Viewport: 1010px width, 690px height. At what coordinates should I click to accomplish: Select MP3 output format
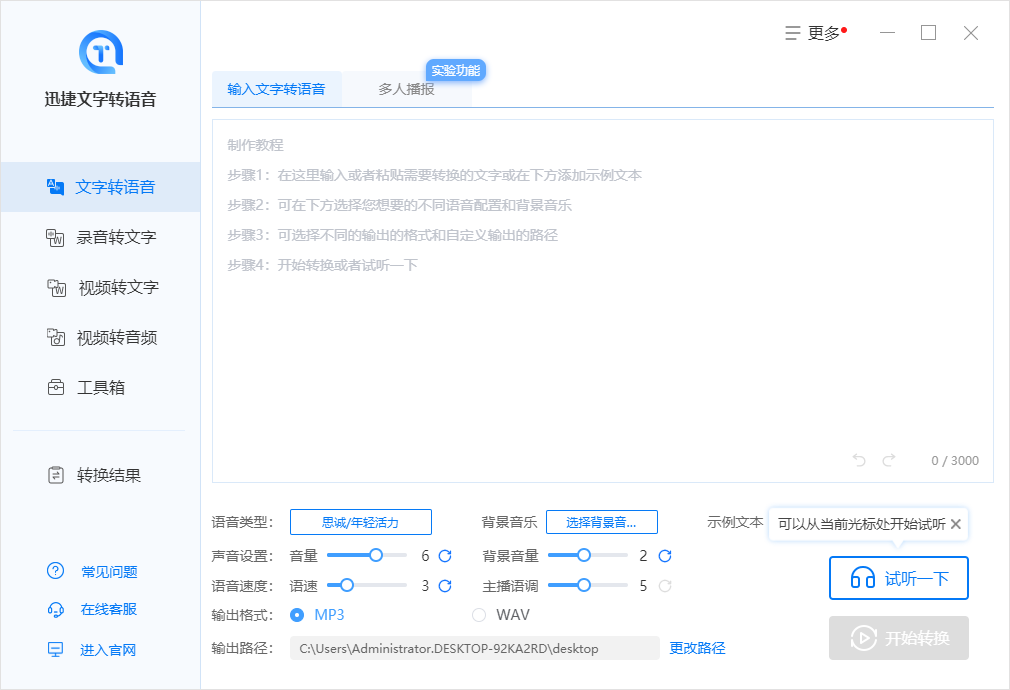pos(297,615)
